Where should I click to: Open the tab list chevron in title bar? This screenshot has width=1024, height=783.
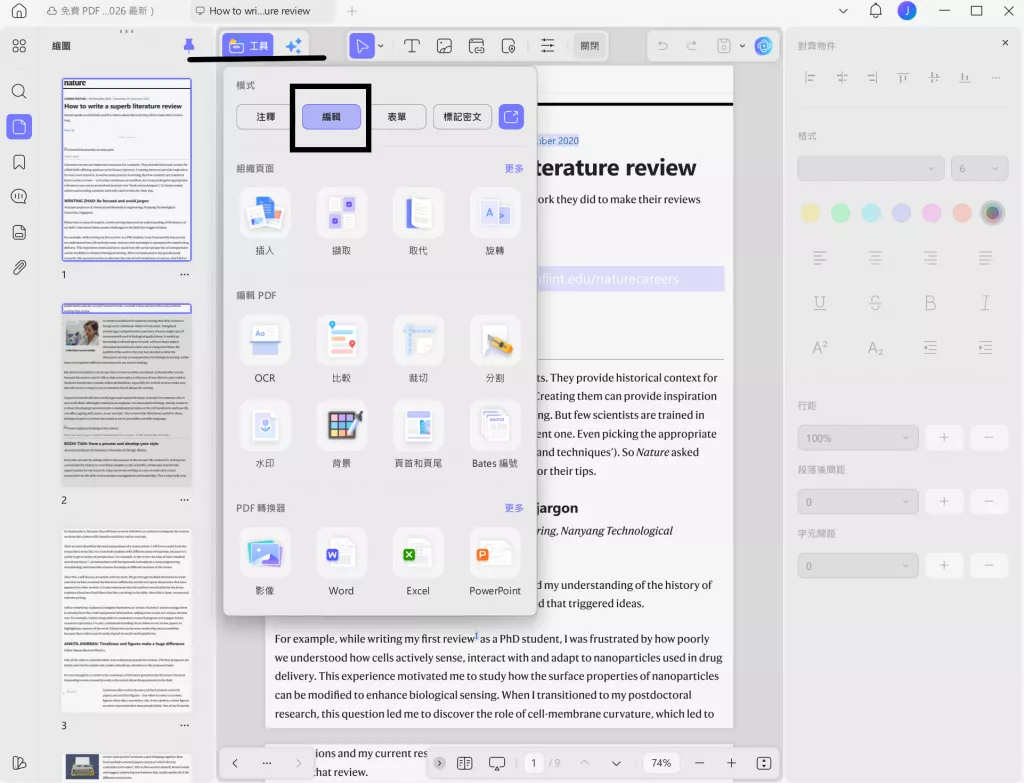(x=843, y=10)
